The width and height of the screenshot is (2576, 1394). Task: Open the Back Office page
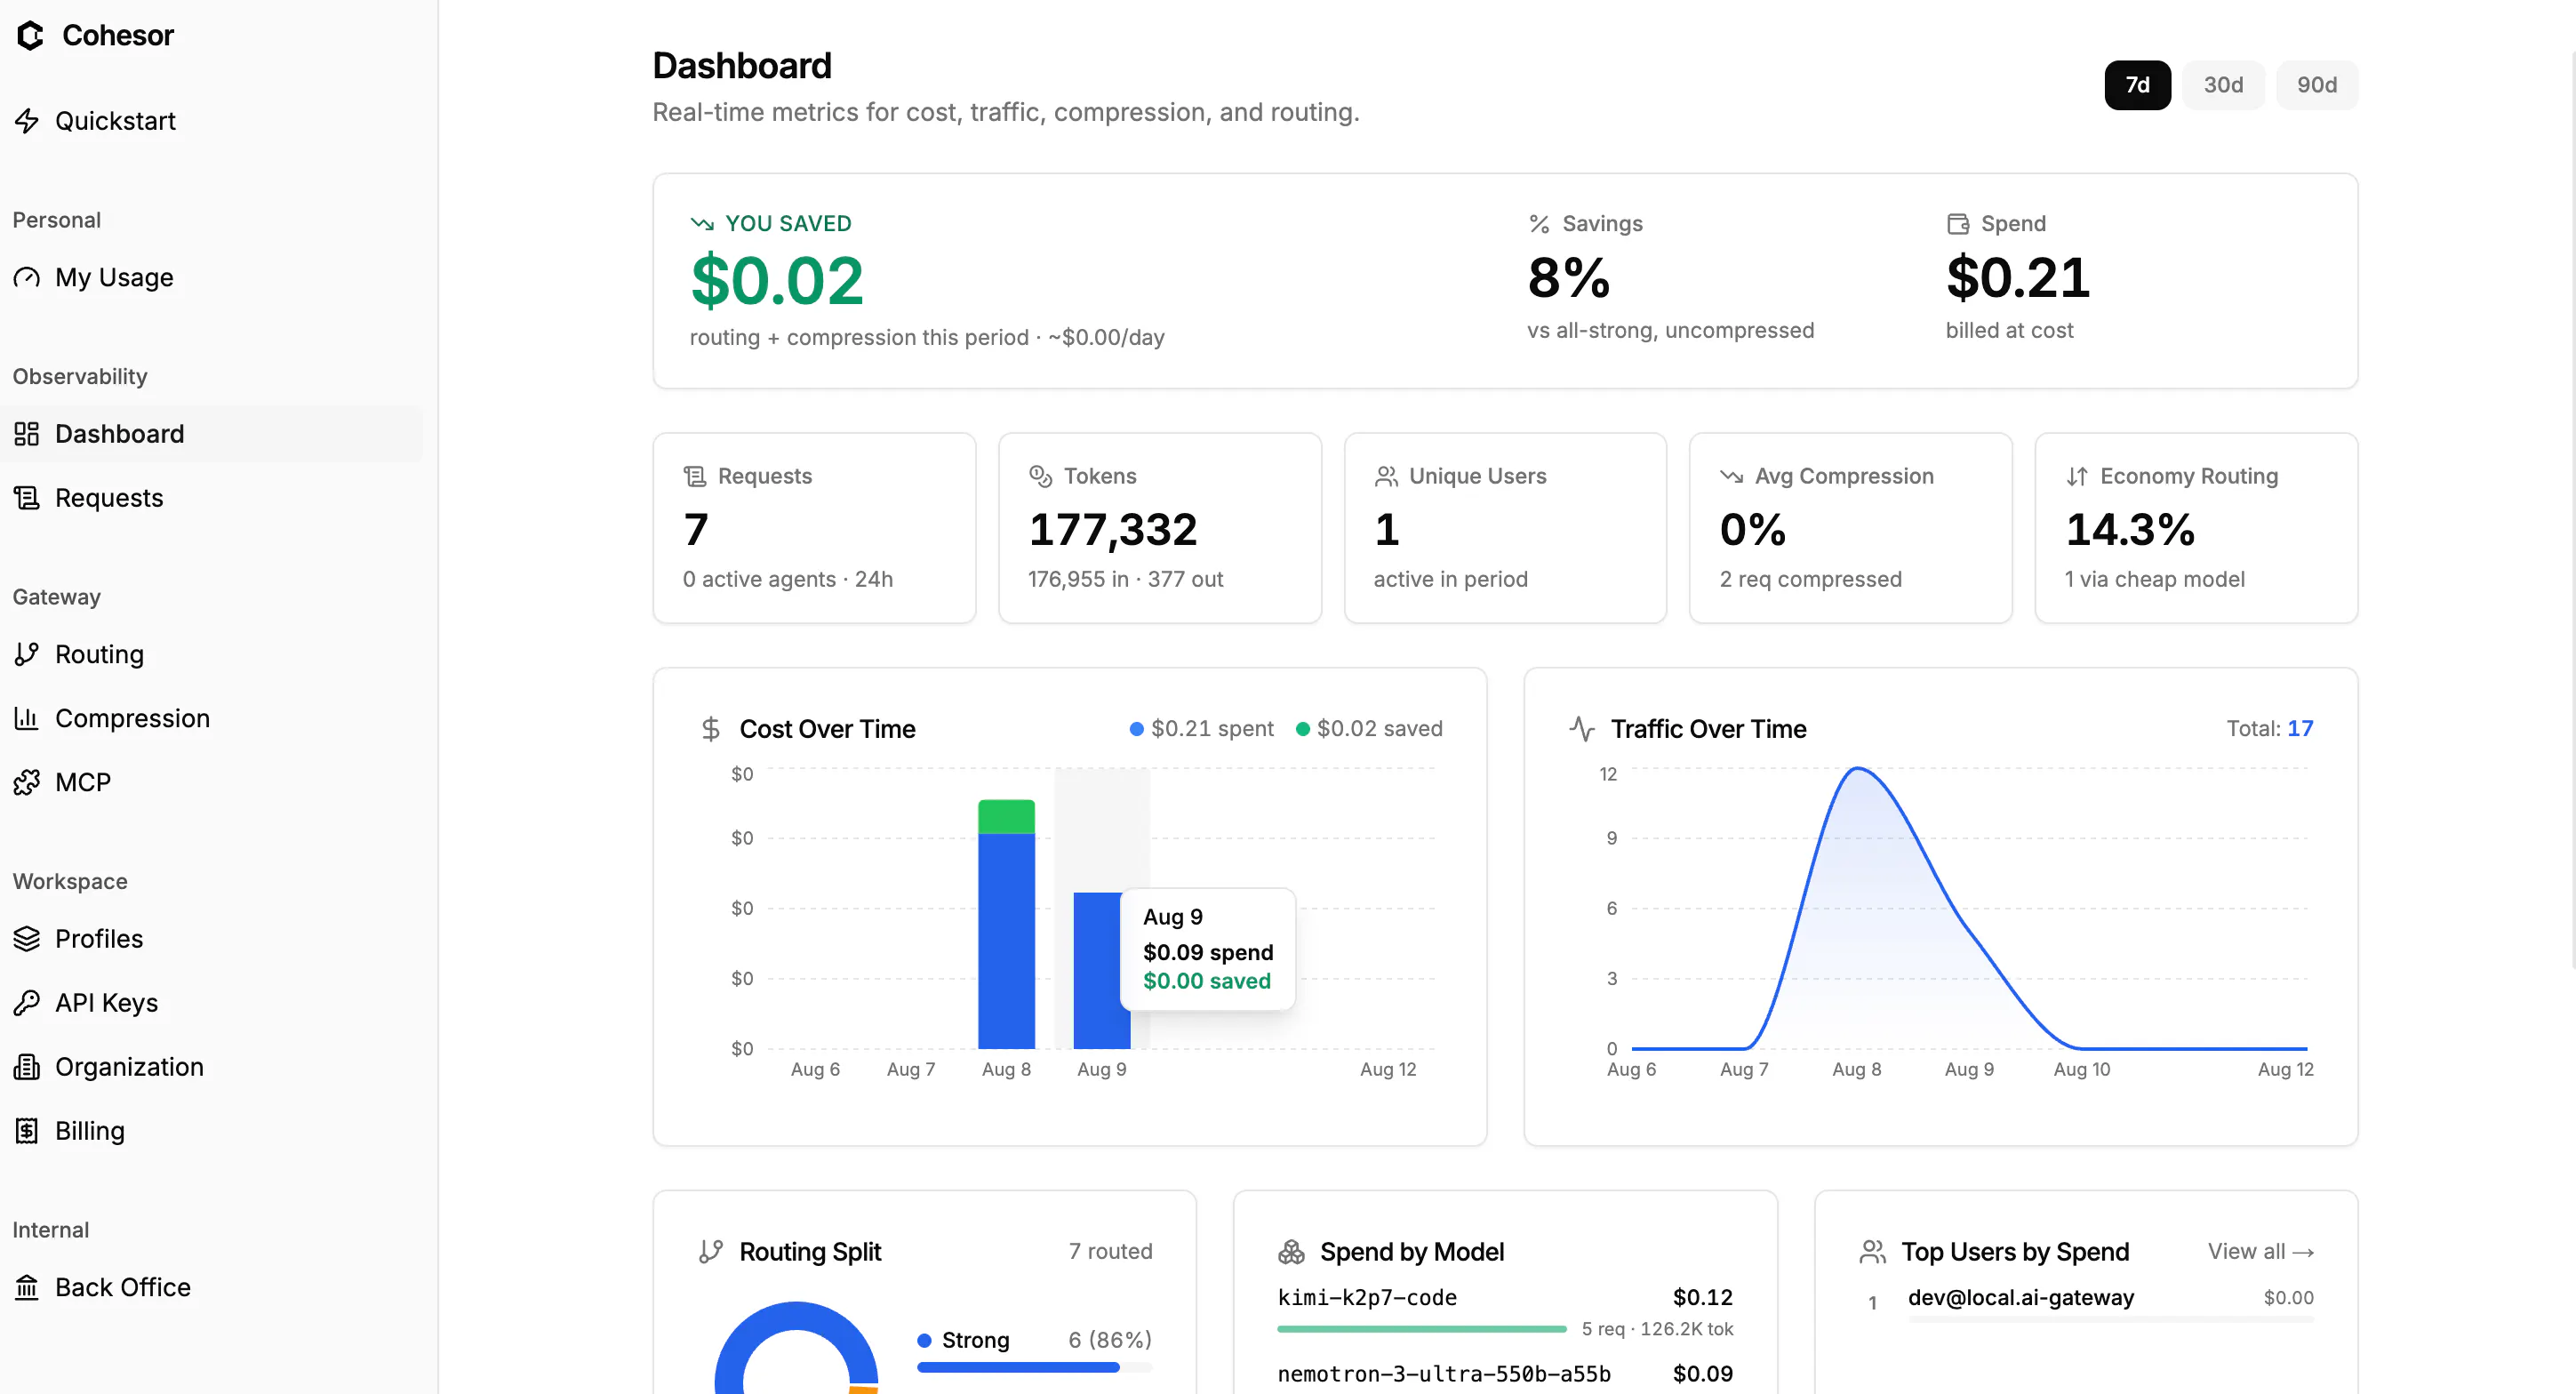click(x=211, y=1287)
